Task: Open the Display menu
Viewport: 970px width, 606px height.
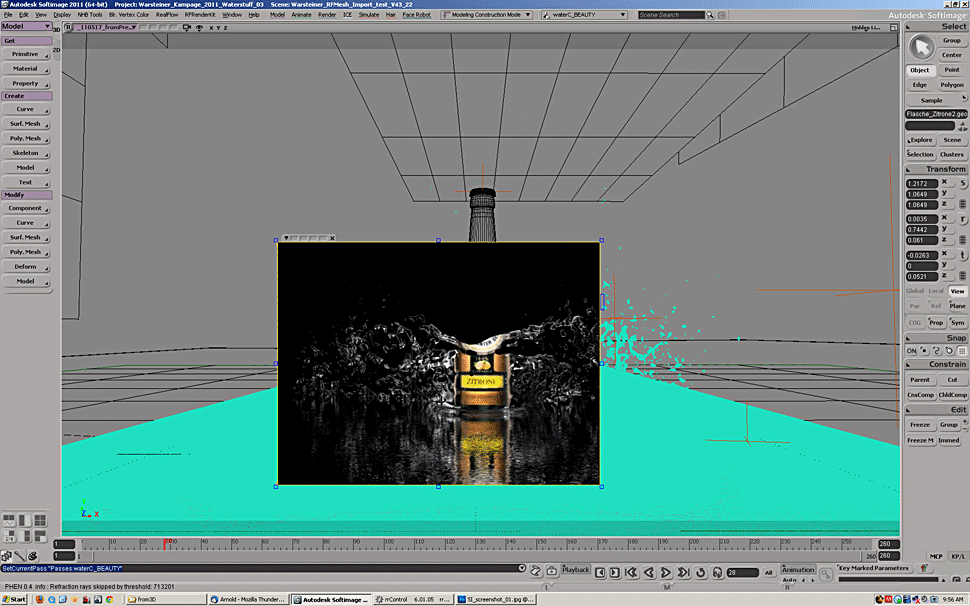Action: point(62,15)
